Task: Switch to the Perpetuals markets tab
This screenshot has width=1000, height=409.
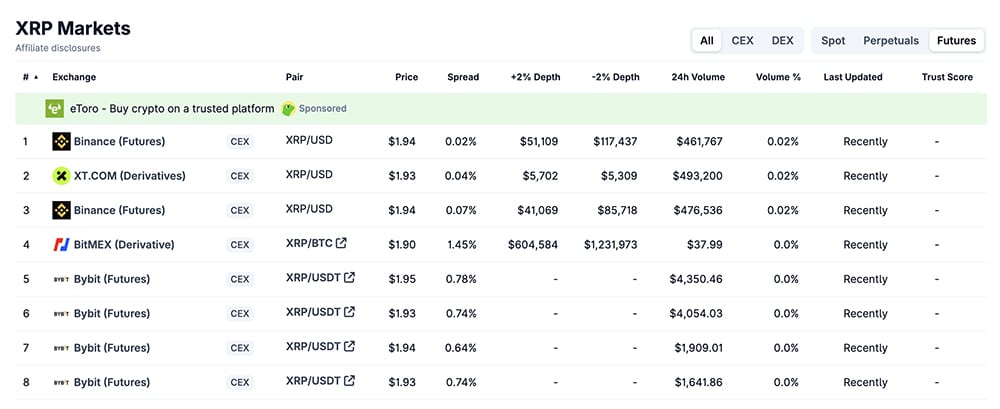Action: click(x=890, y=41)
